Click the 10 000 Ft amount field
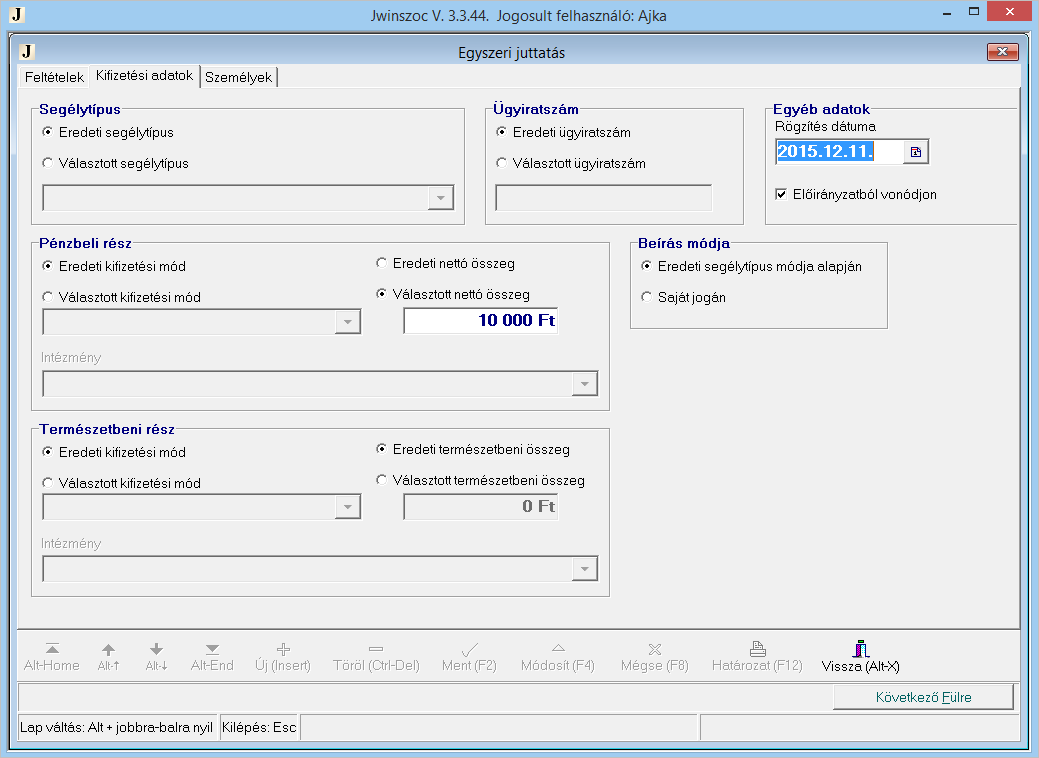 [x=481, y=321]
